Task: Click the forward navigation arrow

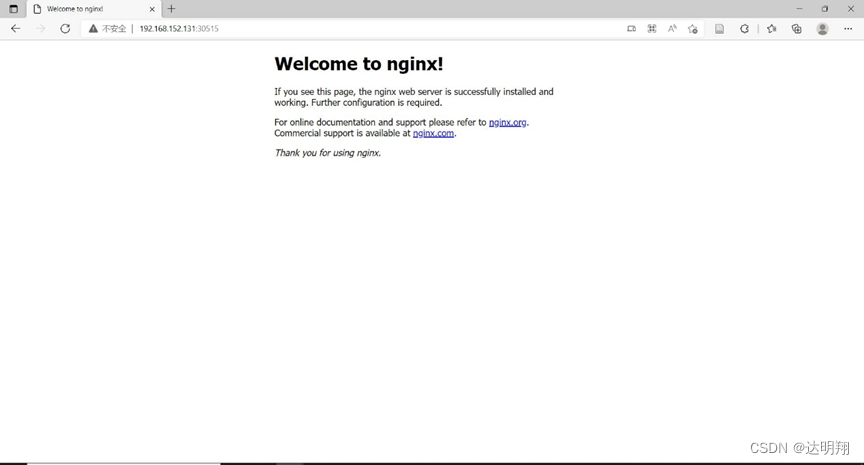Action: pyautogui.click(x=40, y=29)
